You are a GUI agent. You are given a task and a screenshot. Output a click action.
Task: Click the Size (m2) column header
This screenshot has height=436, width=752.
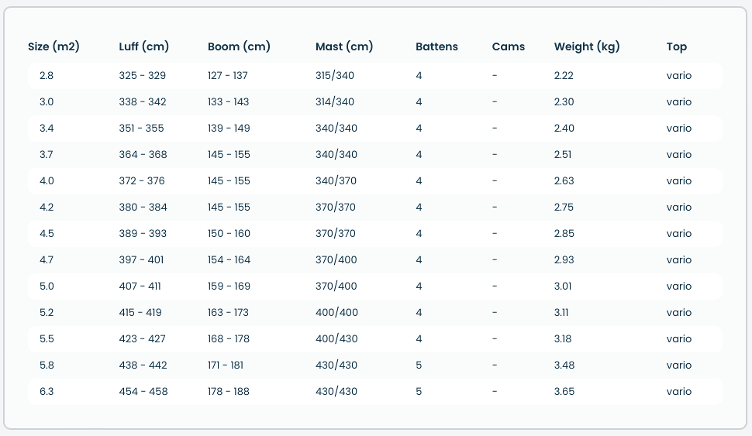coord(54,47)
